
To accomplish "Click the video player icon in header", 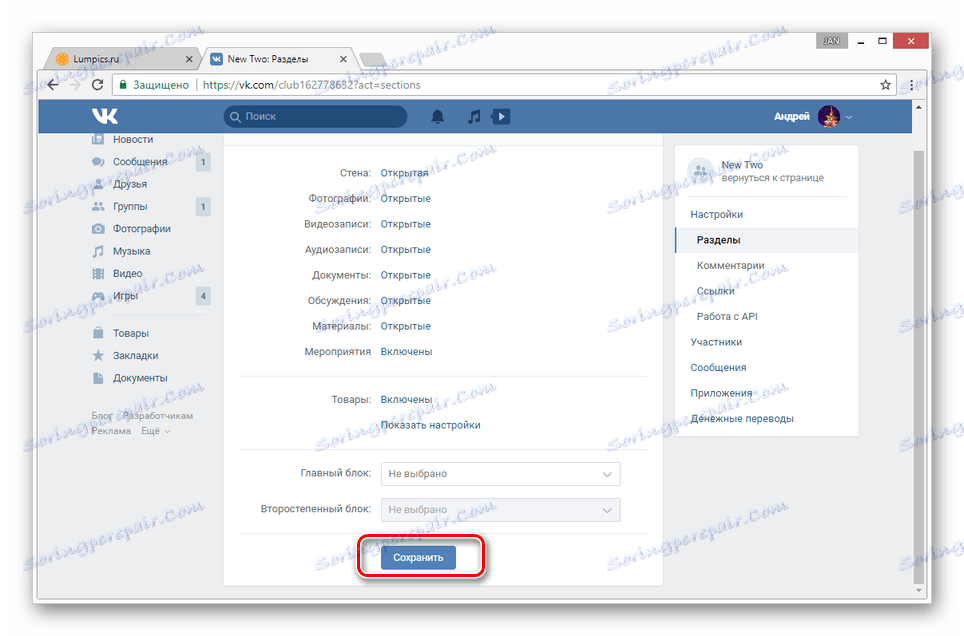I will tap(501, 116).
